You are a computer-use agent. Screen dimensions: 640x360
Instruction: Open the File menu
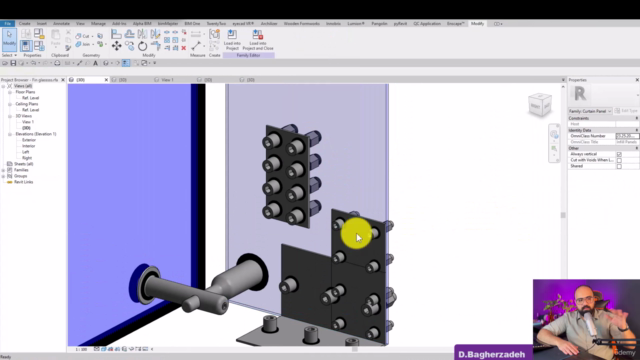coord(7,24)
